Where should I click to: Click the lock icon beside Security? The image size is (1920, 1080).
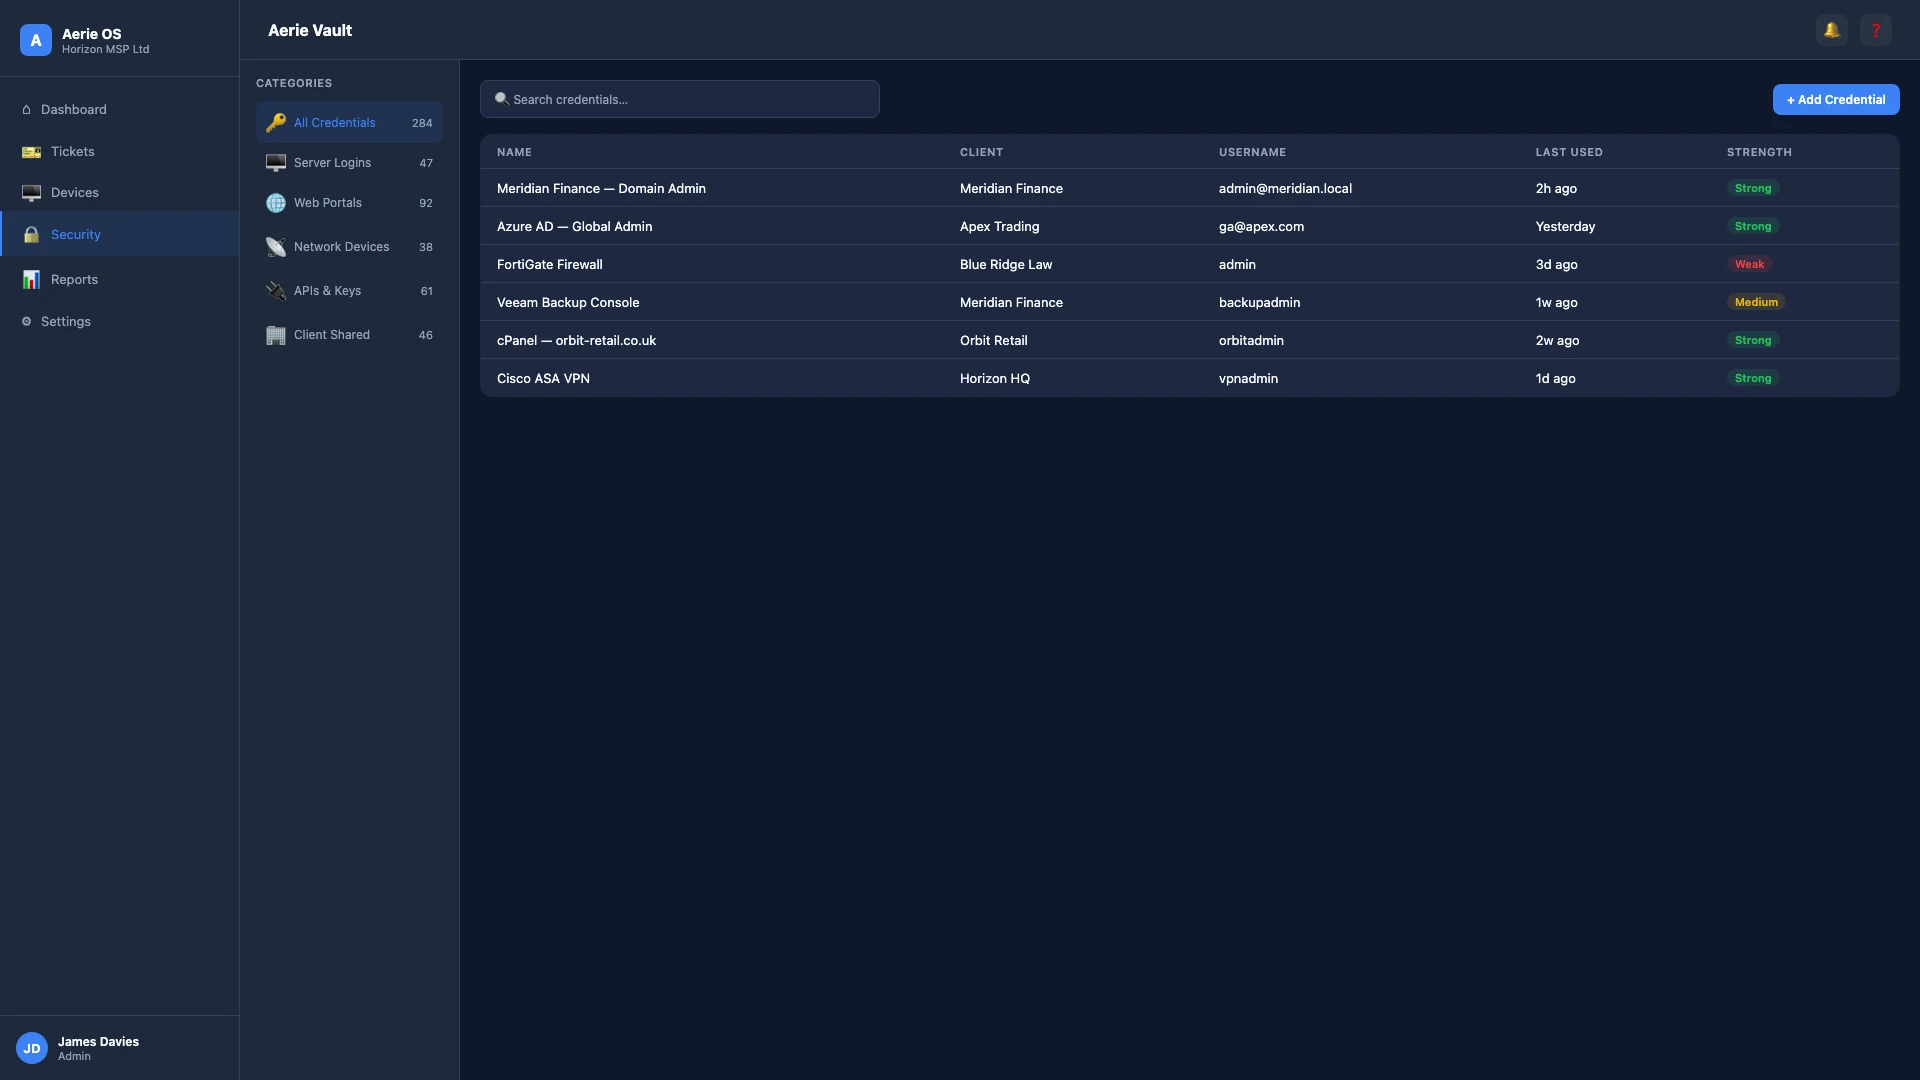32,235
